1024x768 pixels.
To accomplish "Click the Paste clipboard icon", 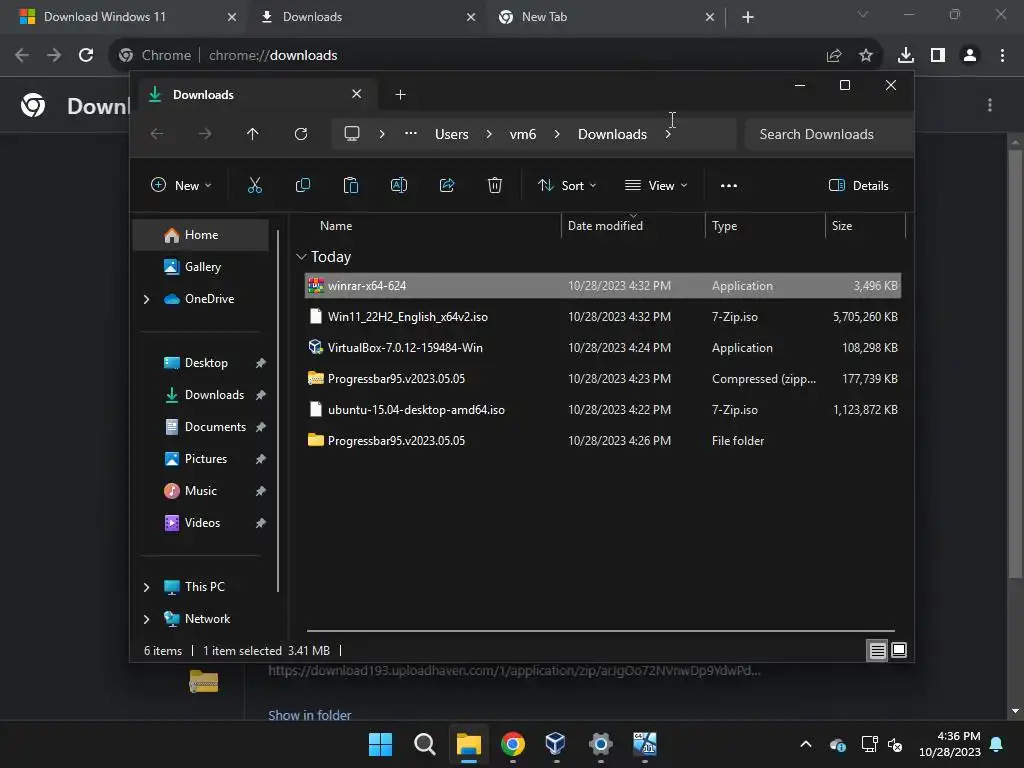I will (x=351, y=185).
